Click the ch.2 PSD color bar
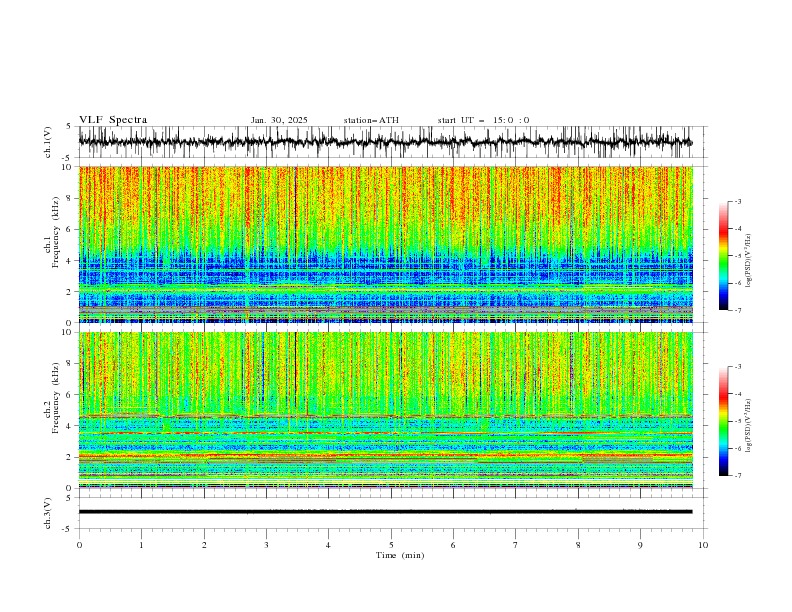 [723, 421]
